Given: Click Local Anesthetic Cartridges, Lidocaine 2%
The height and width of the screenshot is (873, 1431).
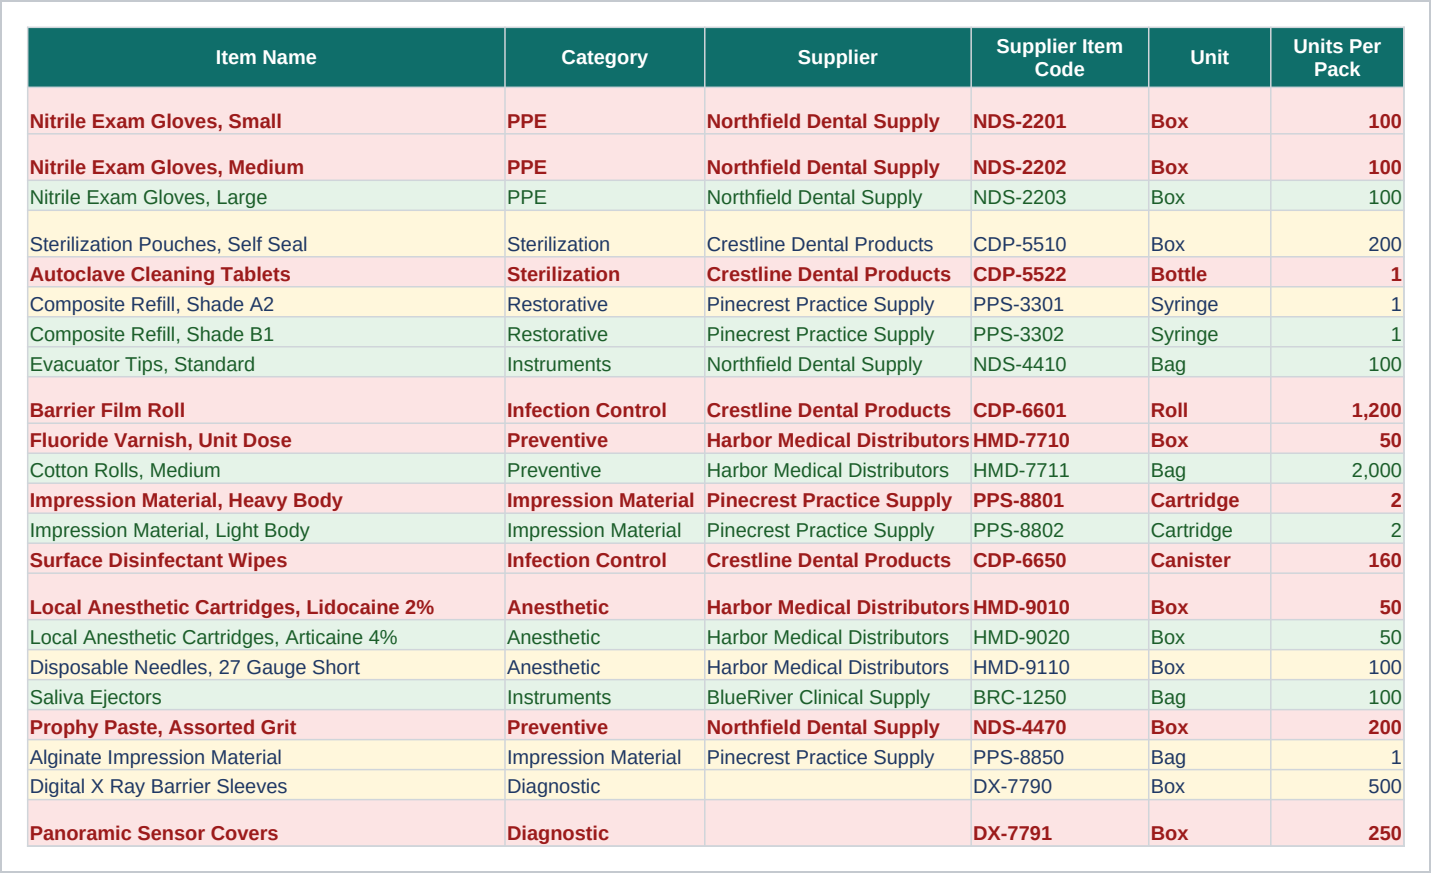Looking at the screenshot, I should tap(266, 597).
